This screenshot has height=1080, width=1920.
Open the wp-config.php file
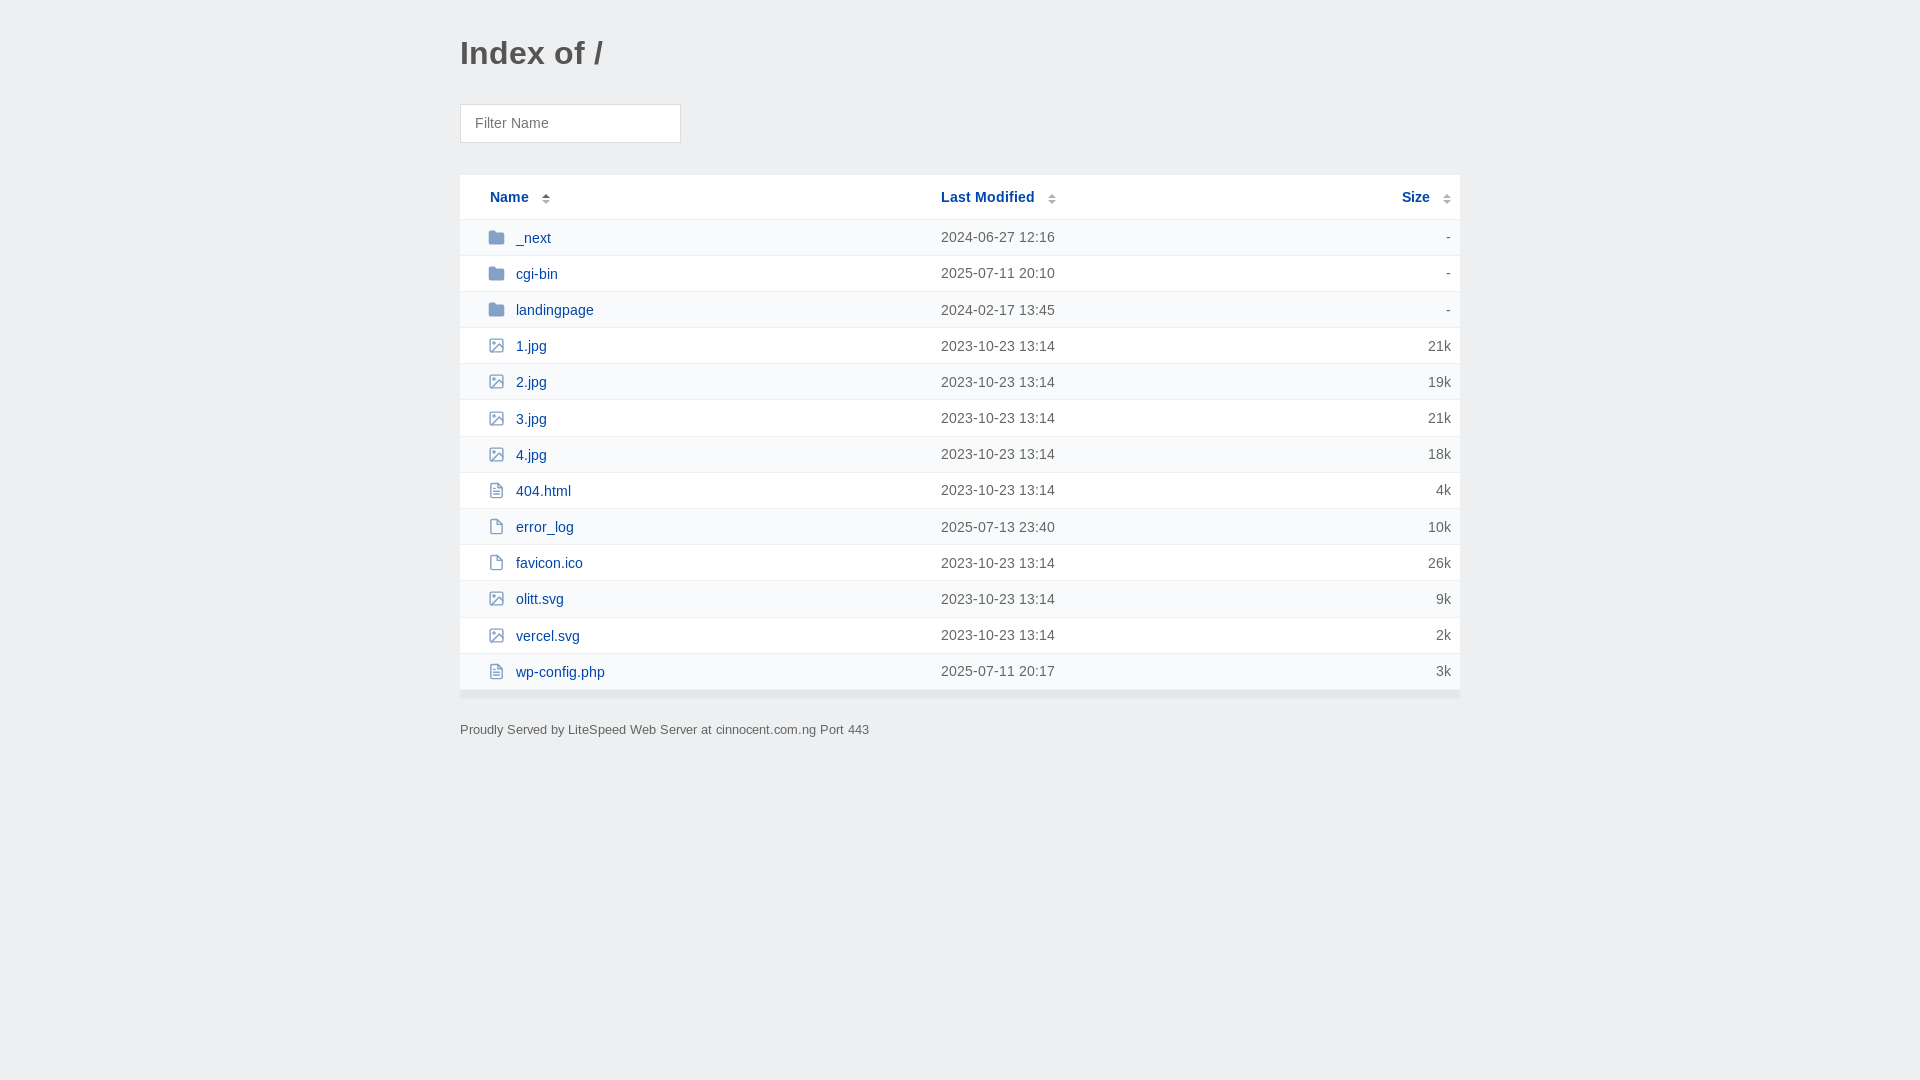tap(560, 672)
